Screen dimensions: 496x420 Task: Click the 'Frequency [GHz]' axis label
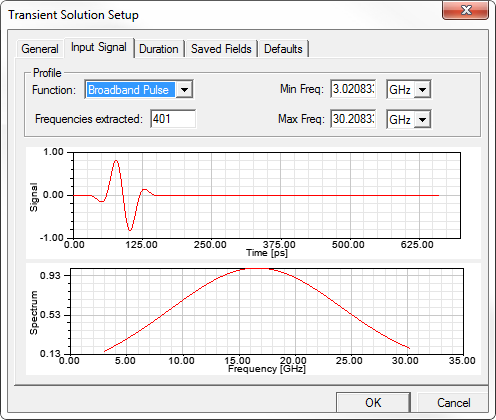(x=267, y=369)
